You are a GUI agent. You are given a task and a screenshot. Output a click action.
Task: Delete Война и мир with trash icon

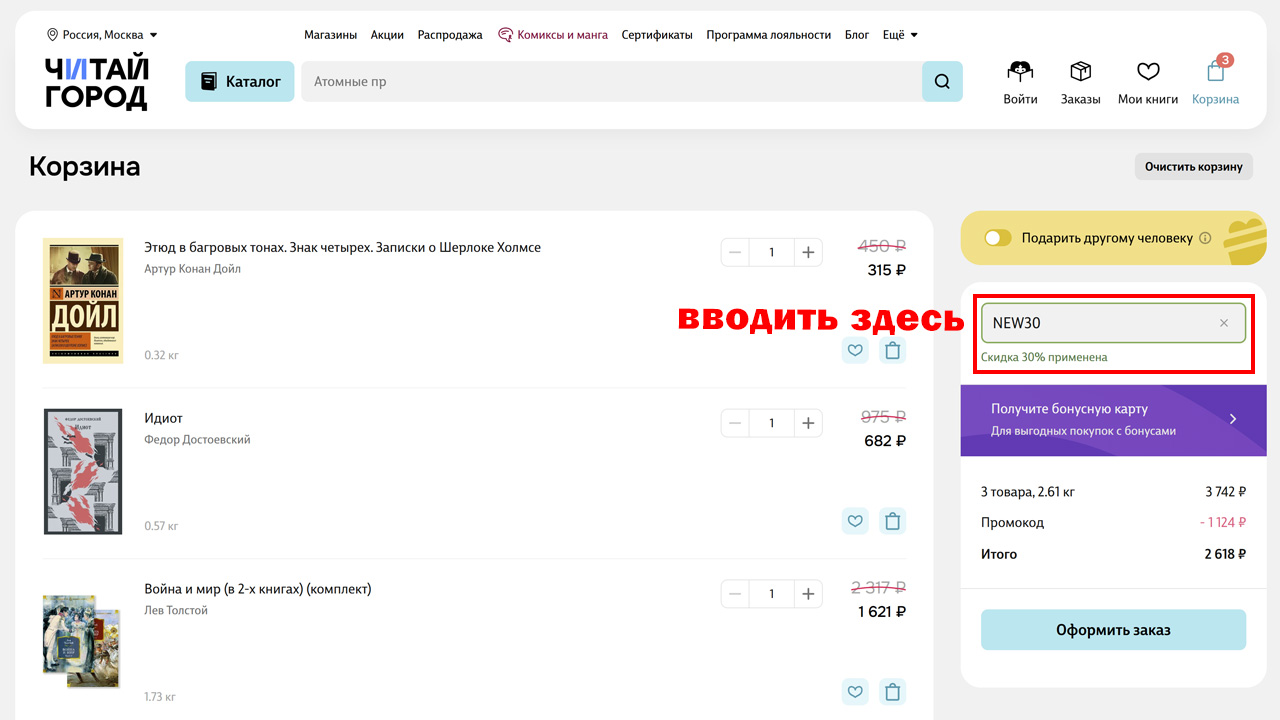(x=892, y=692)
